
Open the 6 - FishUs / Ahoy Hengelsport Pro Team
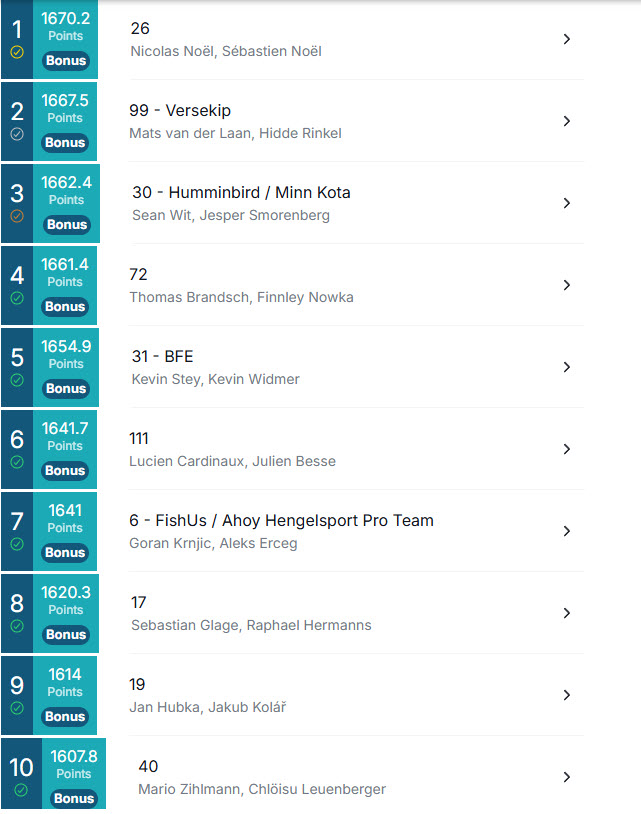[356, 531]
